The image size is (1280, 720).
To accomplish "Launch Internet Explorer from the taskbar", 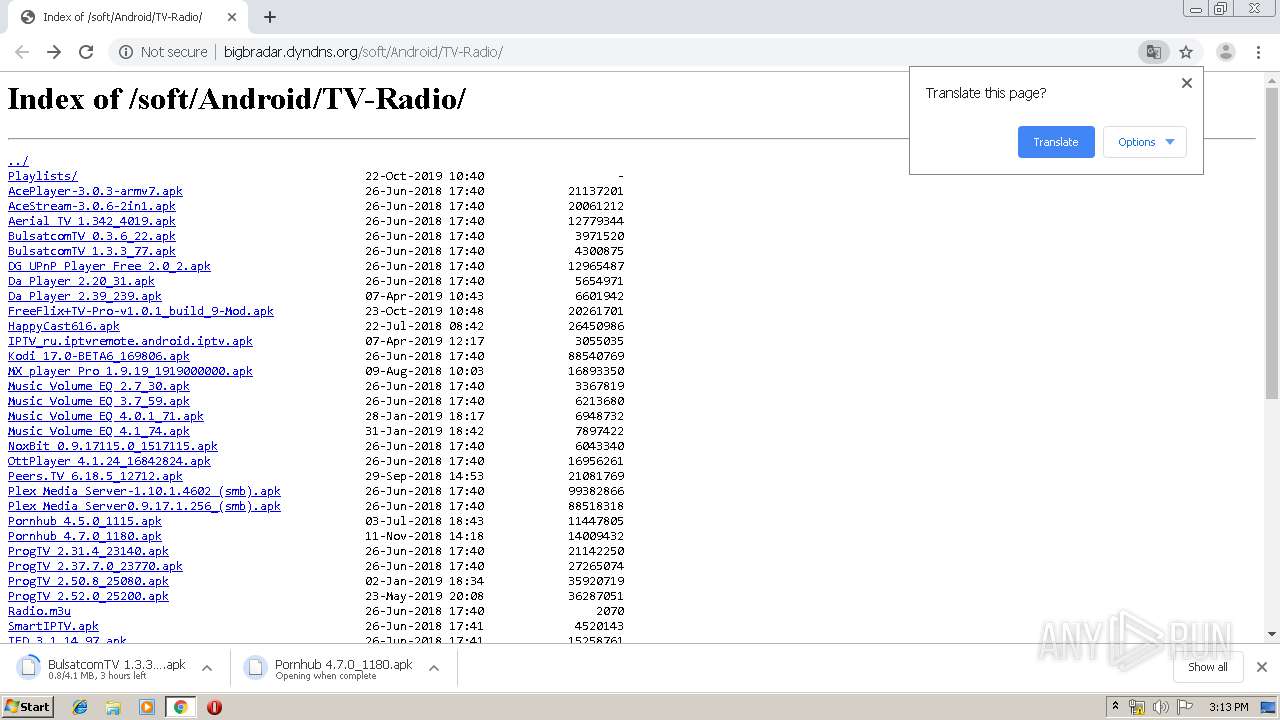I will 80,707.
